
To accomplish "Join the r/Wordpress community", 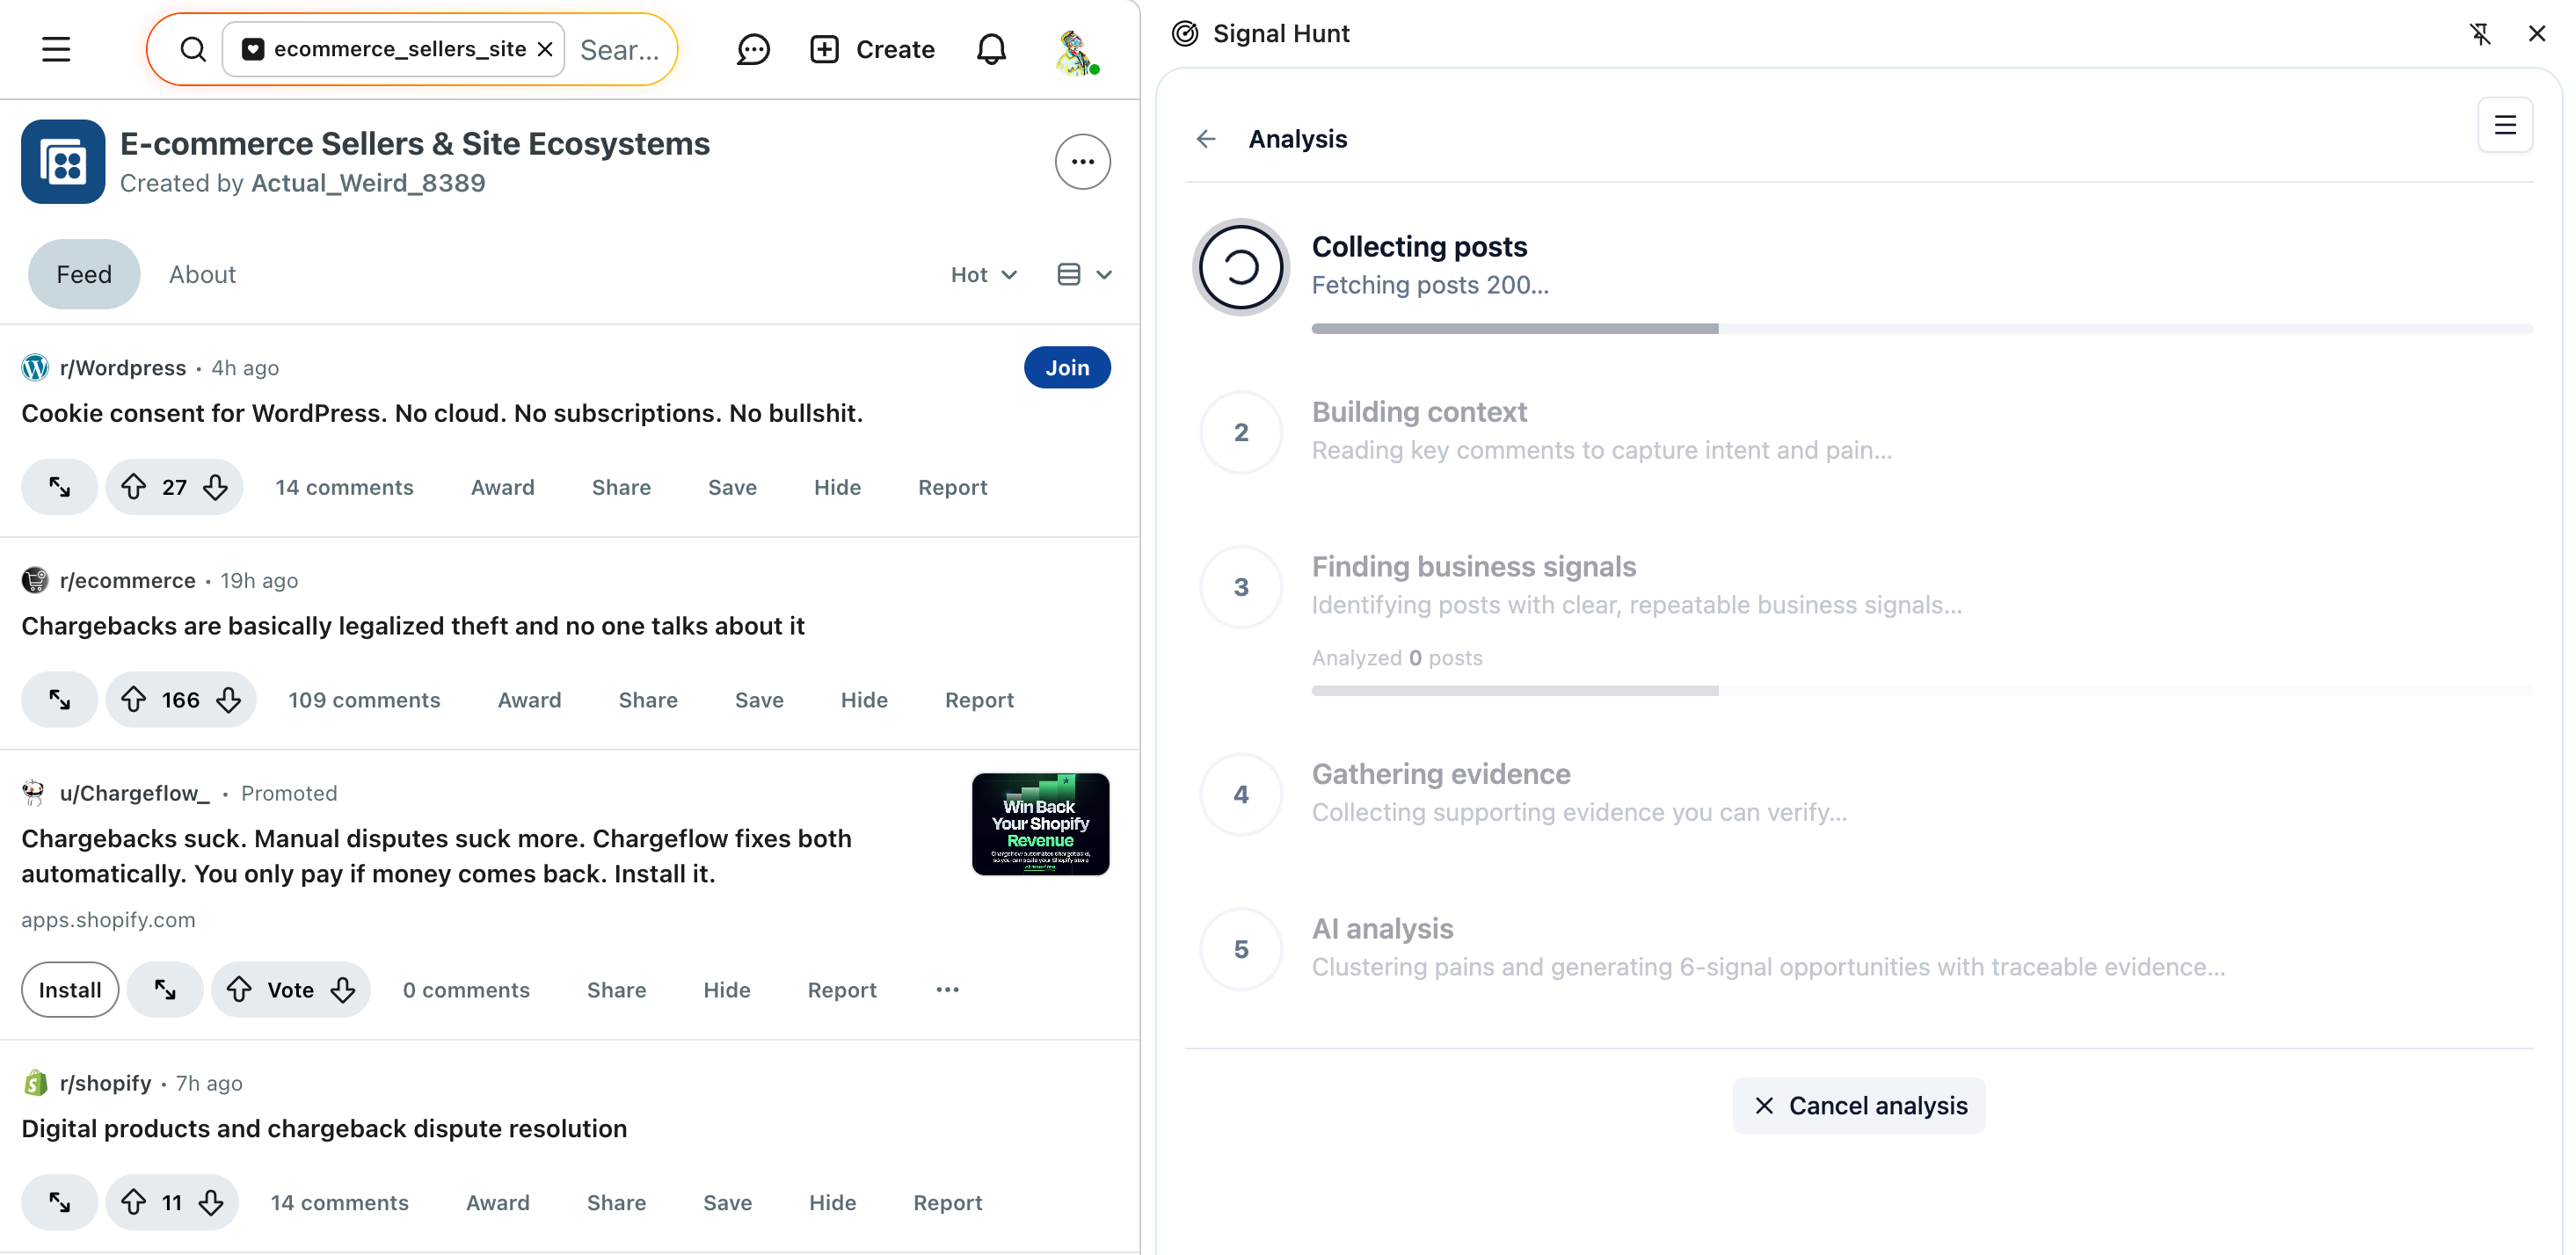I will pyautogui.click(x=1067, y=368).
